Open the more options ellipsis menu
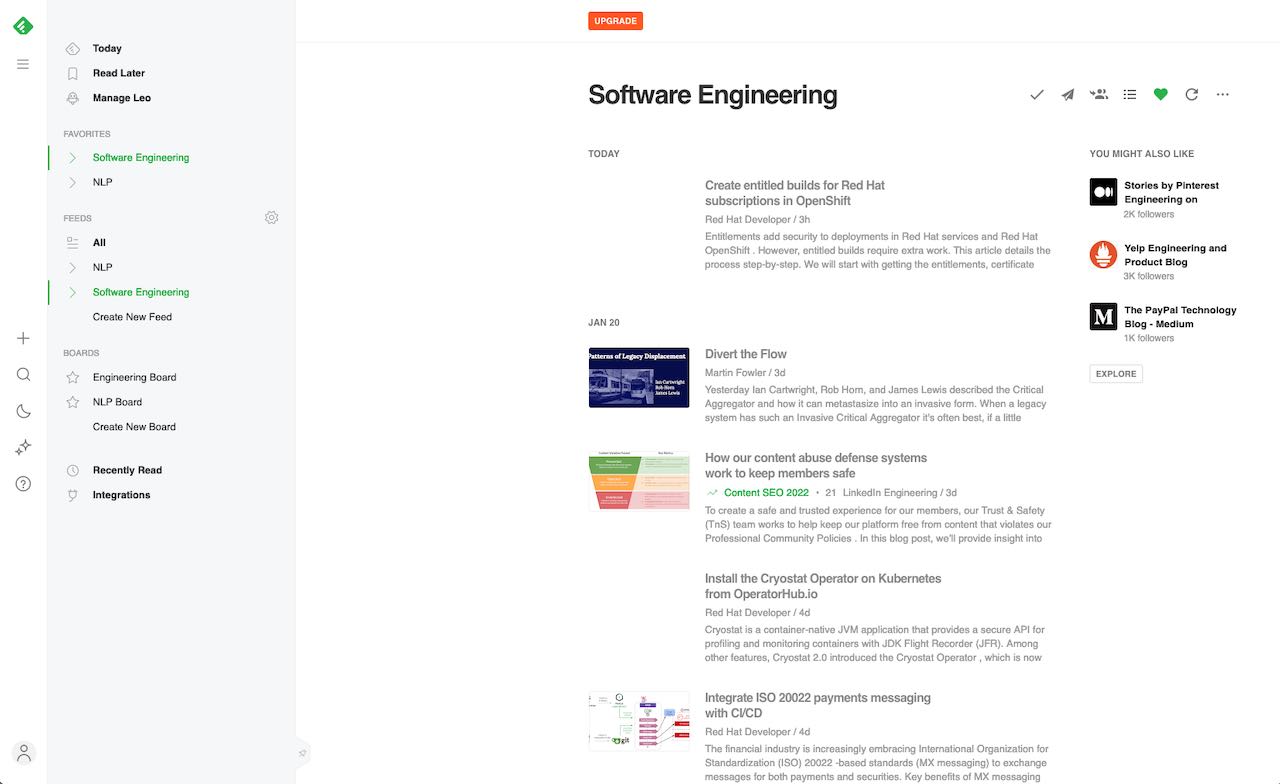 coord(1222,94)
